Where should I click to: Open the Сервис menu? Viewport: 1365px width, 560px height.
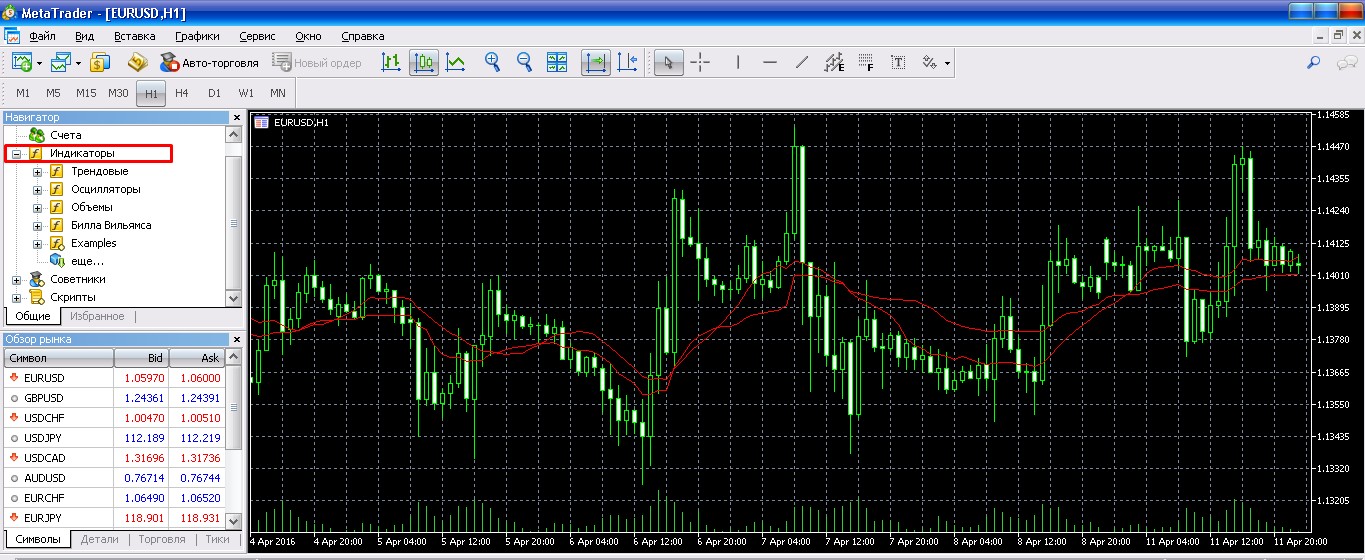point(258,36)
